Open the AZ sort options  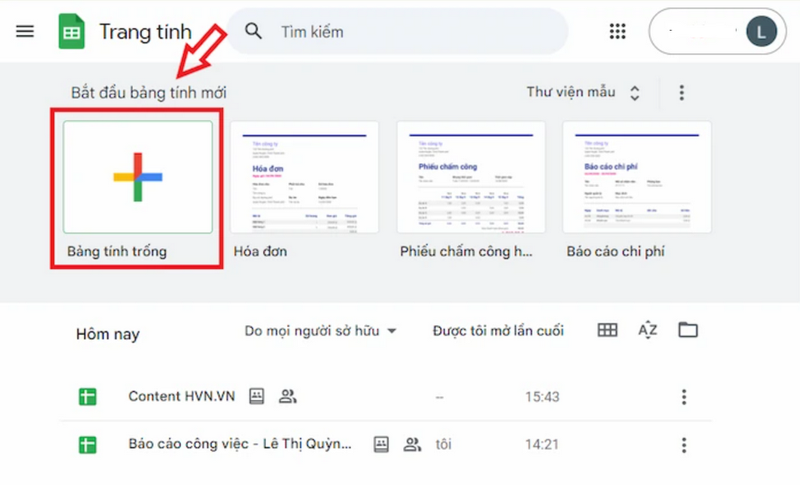(647, 330)
